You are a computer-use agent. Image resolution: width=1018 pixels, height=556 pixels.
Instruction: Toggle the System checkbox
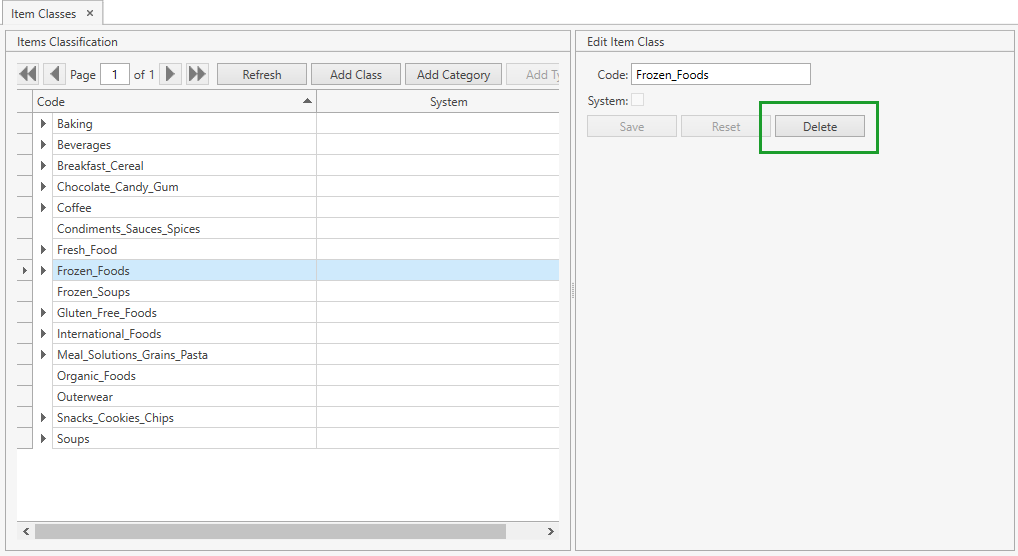637,100
